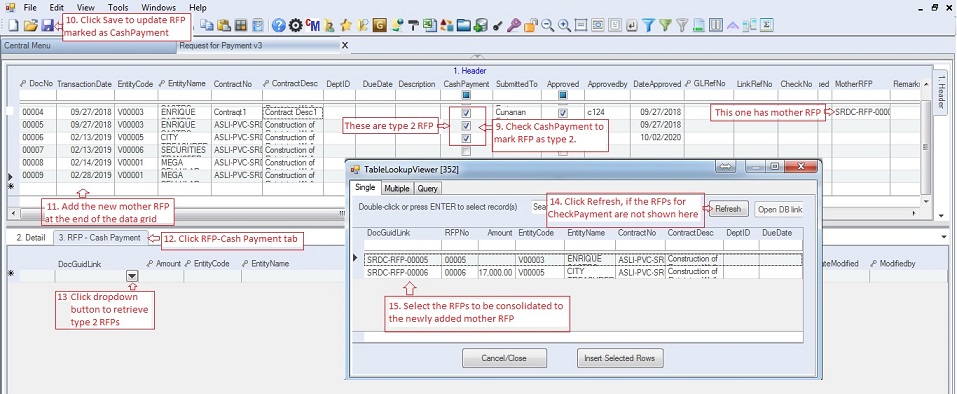Click the TransactionDate column header
Screen dimensions: 957x394
tap(84, 84)
